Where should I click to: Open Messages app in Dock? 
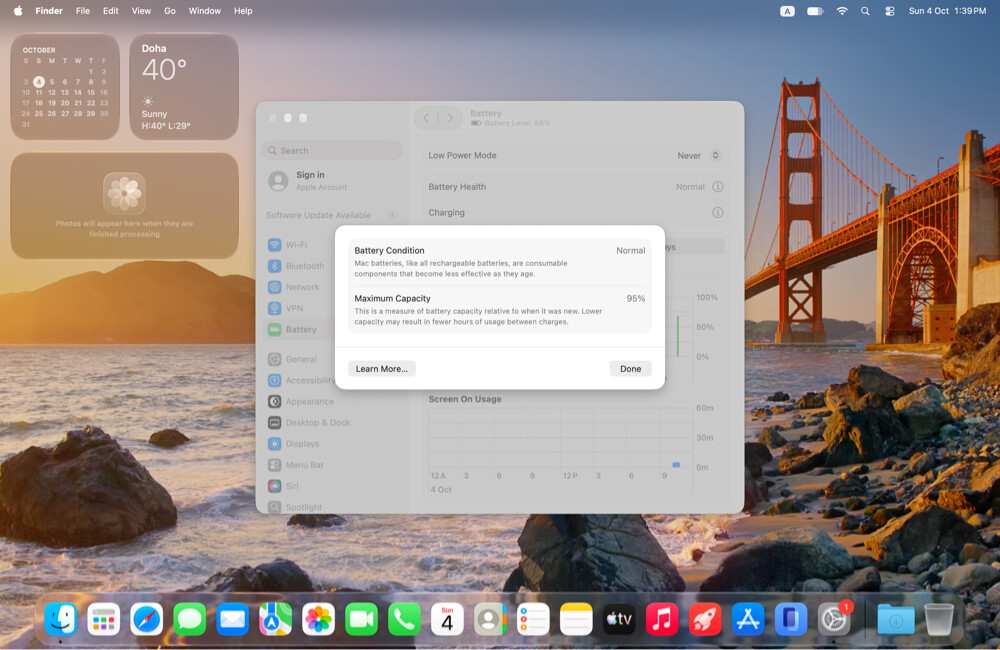coord(189,619)
